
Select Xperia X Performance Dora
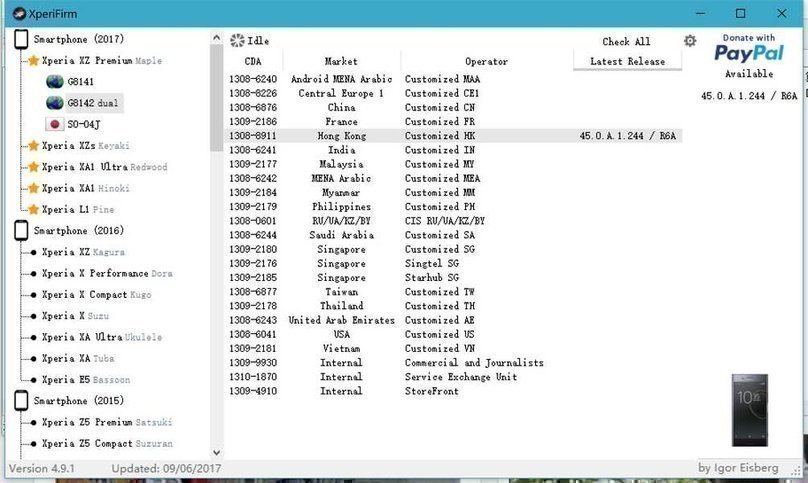click(107, 273)
